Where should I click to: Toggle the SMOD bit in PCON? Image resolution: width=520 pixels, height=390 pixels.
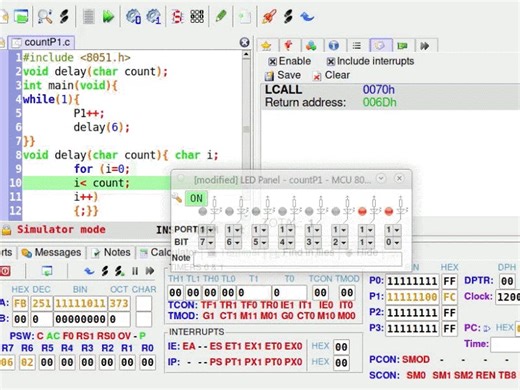(x=416, y=359)
